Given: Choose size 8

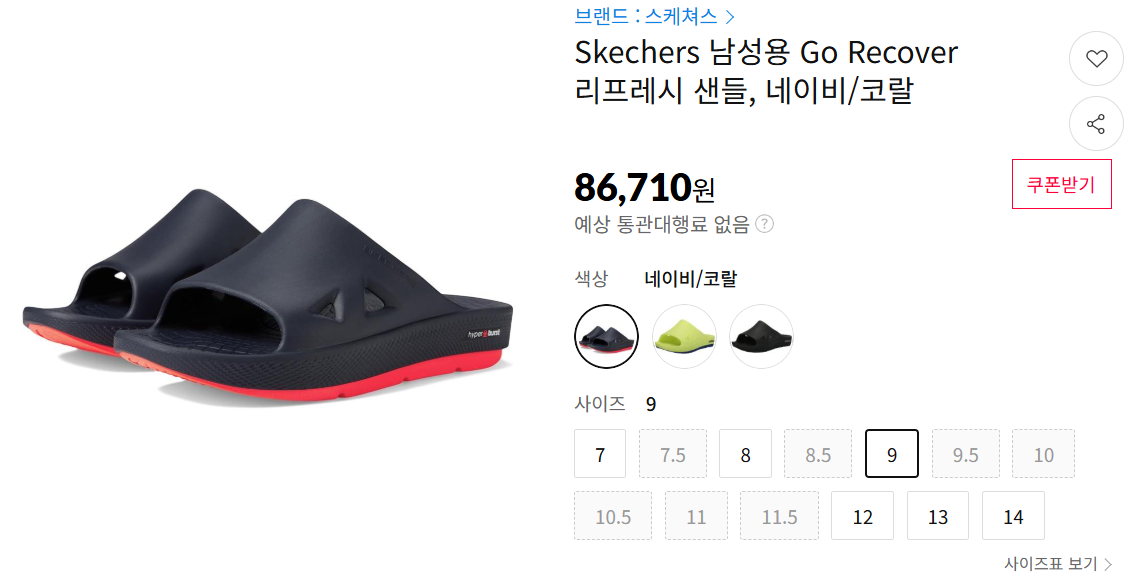Looking at the screenshot, I should pos(745,454).
